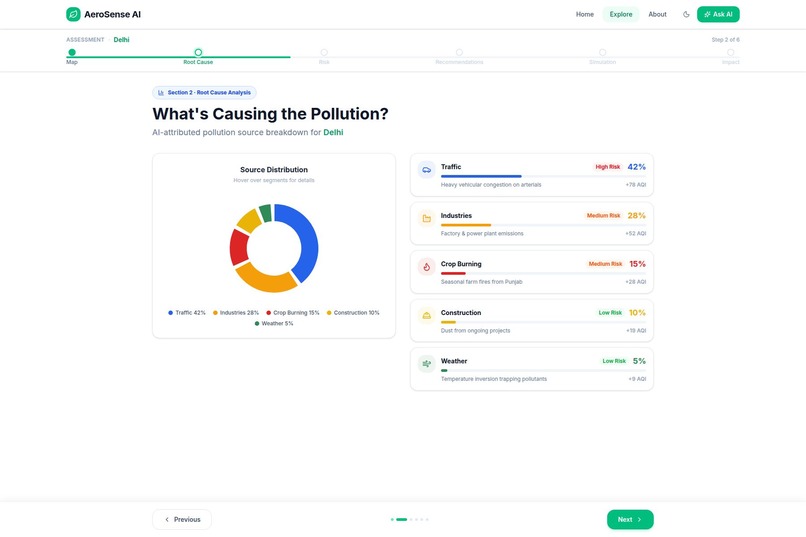Click the Crop Burning progress bar
Screen dimensions: 806x537
[543, 273]
